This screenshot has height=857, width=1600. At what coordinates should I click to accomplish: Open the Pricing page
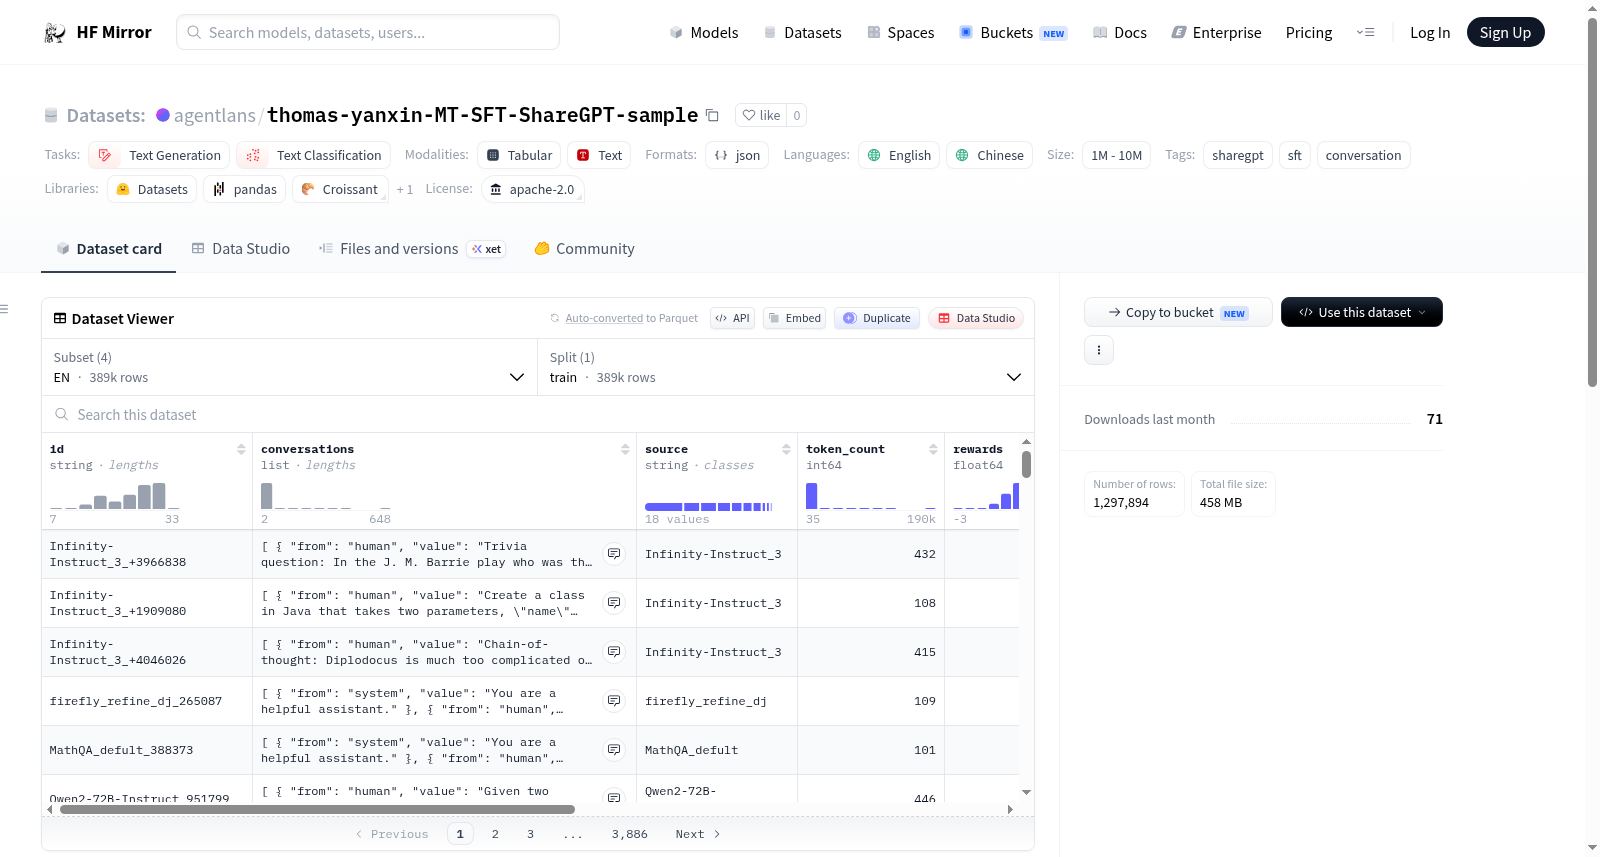tap(1309, 33)
